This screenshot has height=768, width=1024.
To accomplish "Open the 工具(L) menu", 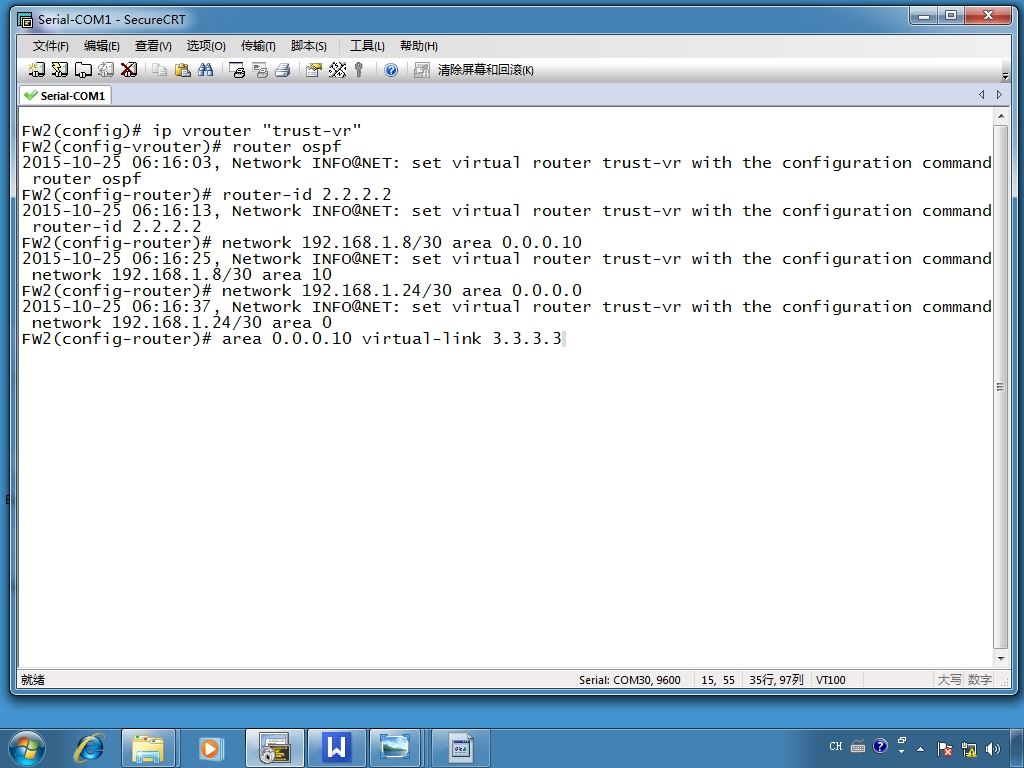I will pos(367,46).
